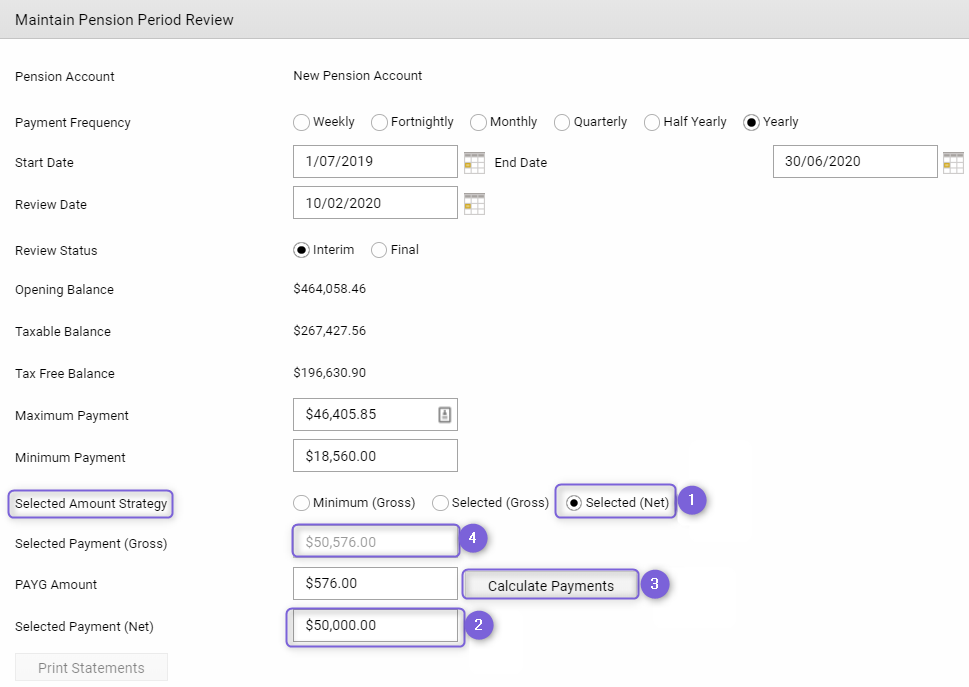Viewport: 969px width, 687px height.
Task: Open calendar picker for Review Date
Action: click(474, 204)
